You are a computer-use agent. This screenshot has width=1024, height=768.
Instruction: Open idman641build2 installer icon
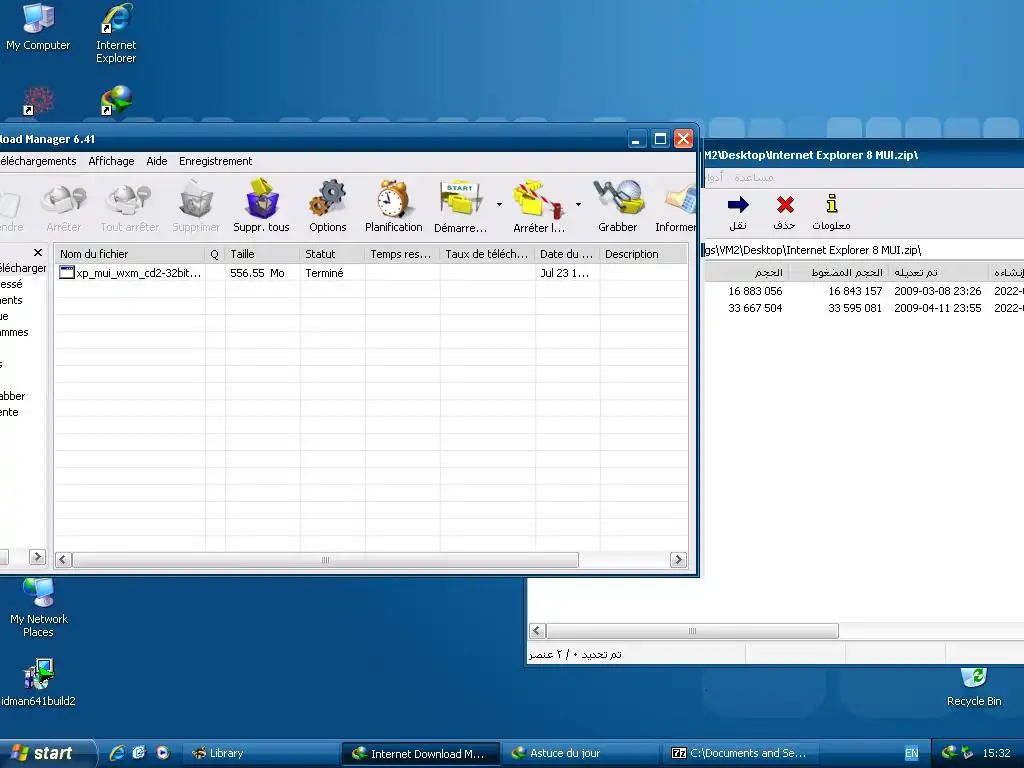point(38,682)
